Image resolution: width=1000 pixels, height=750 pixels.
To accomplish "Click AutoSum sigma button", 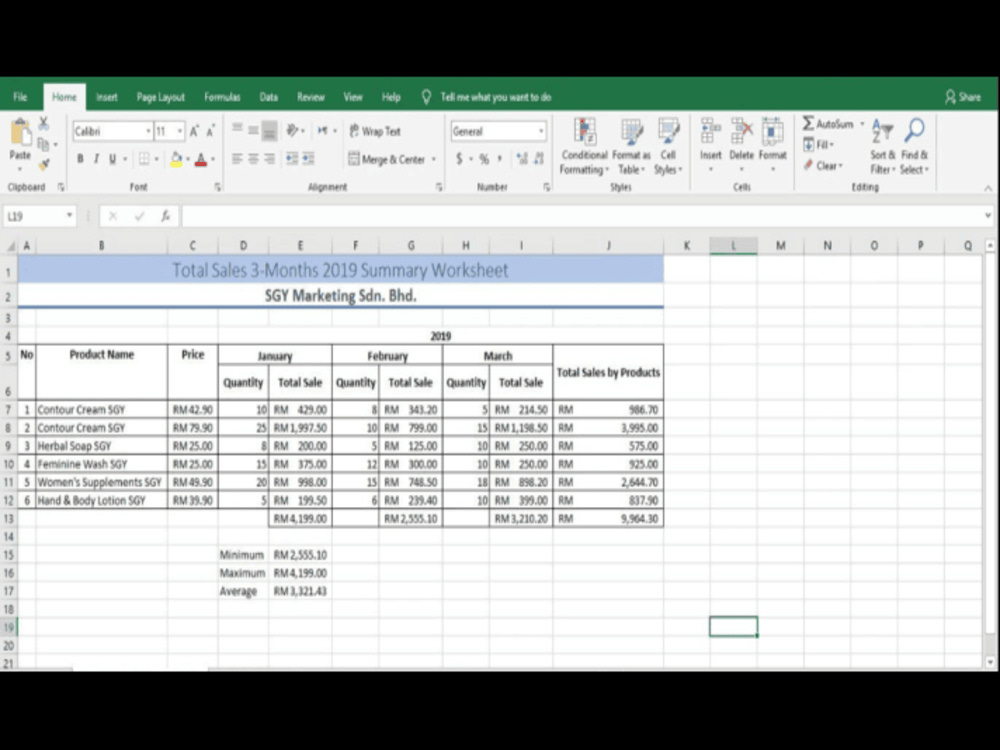I will tap(828, 124).
